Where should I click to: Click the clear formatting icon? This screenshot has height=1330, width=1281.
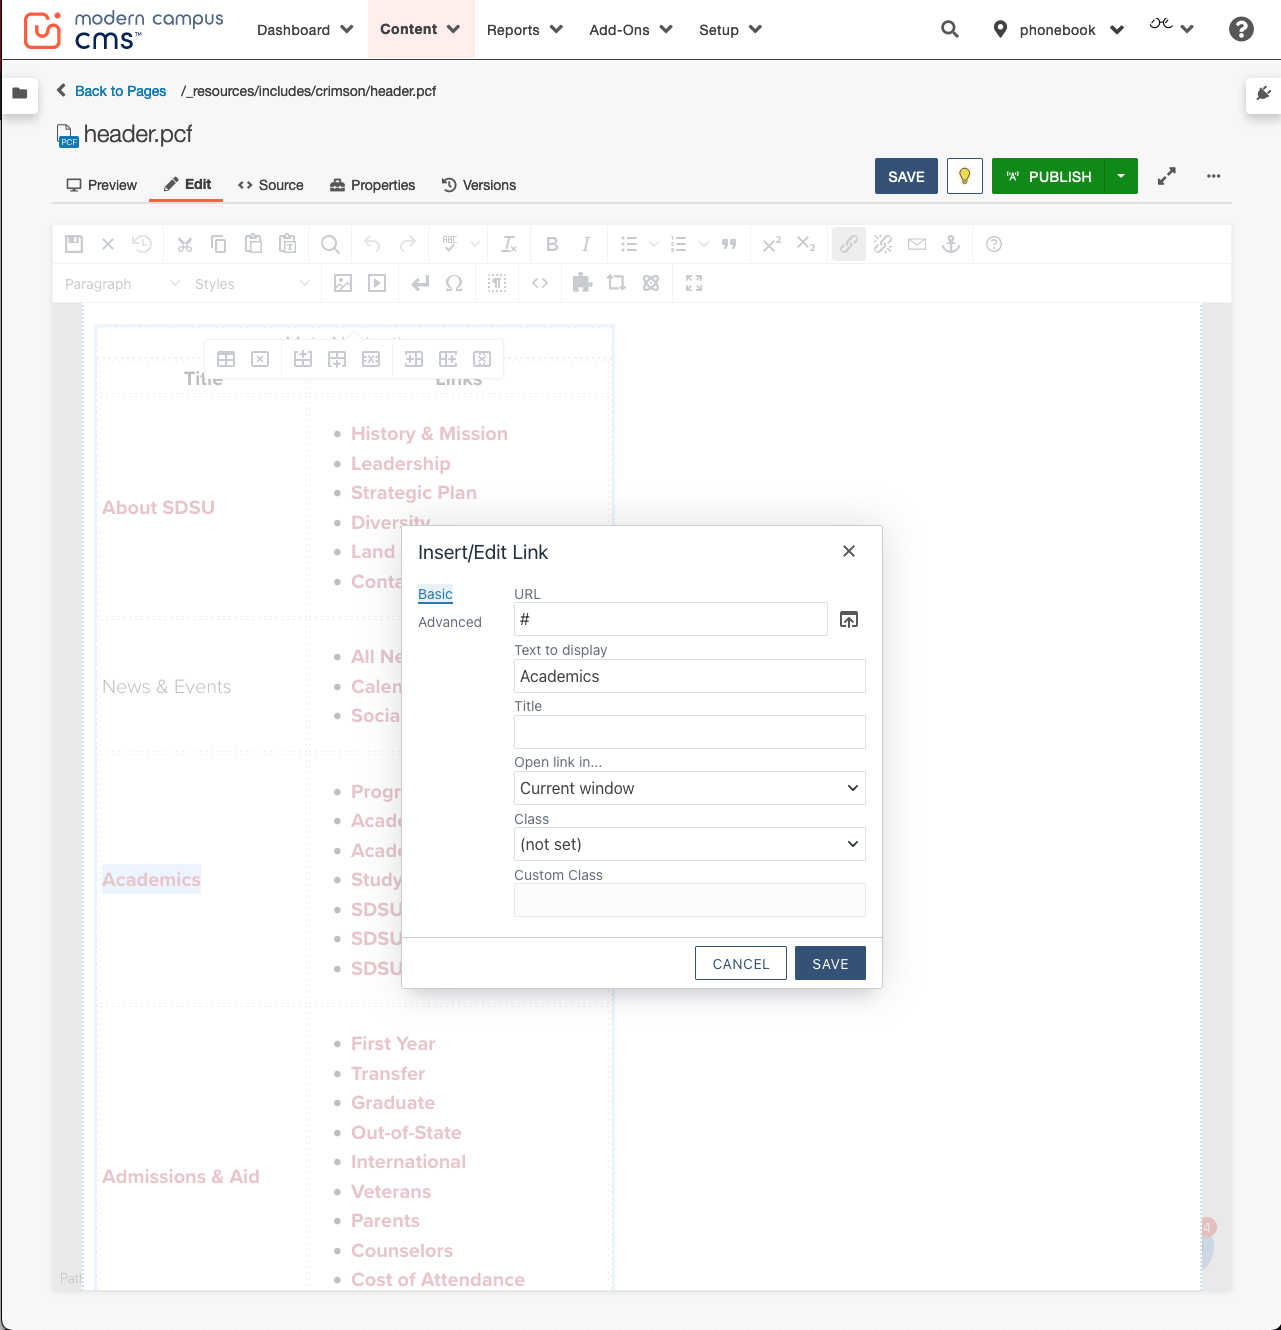coord(509,244)
